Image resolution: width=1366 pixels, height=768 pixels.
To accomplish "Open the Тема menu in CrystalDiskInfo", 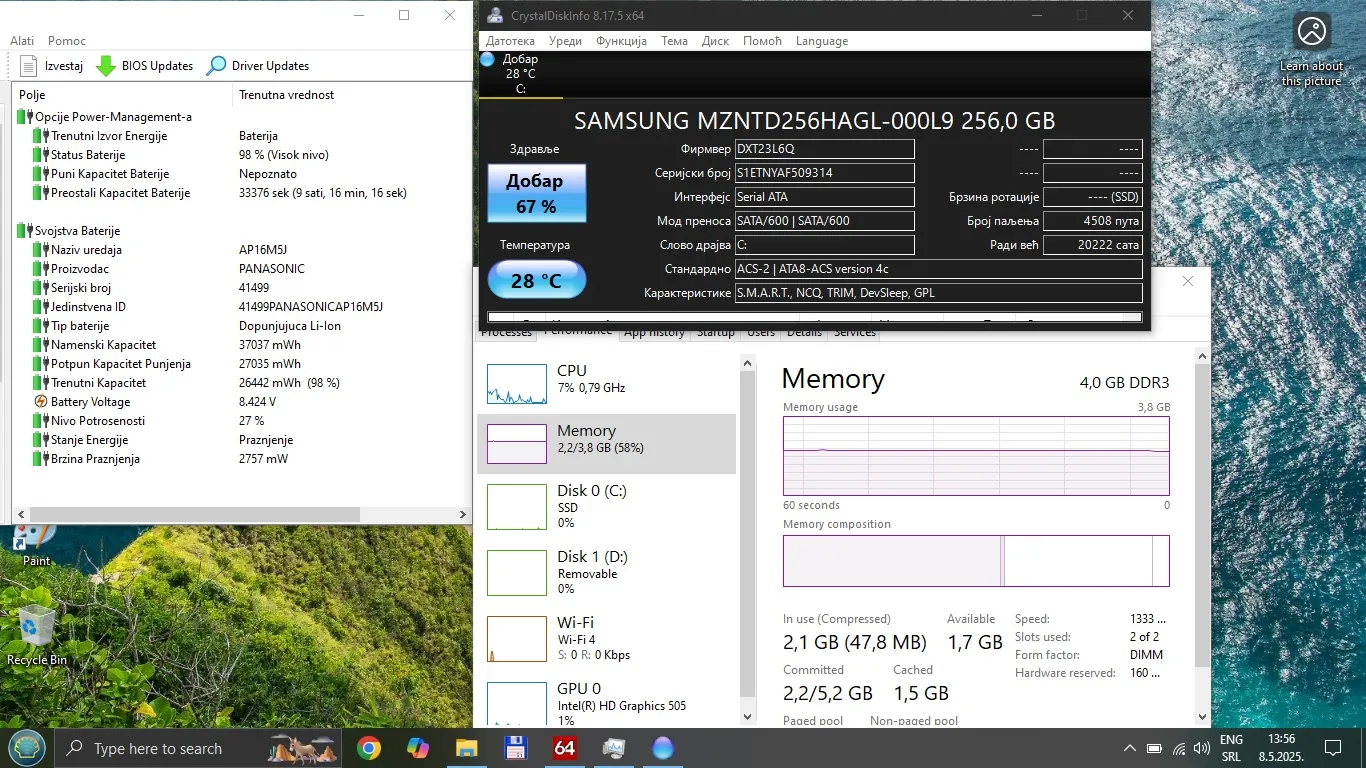I will click(674, 41).
